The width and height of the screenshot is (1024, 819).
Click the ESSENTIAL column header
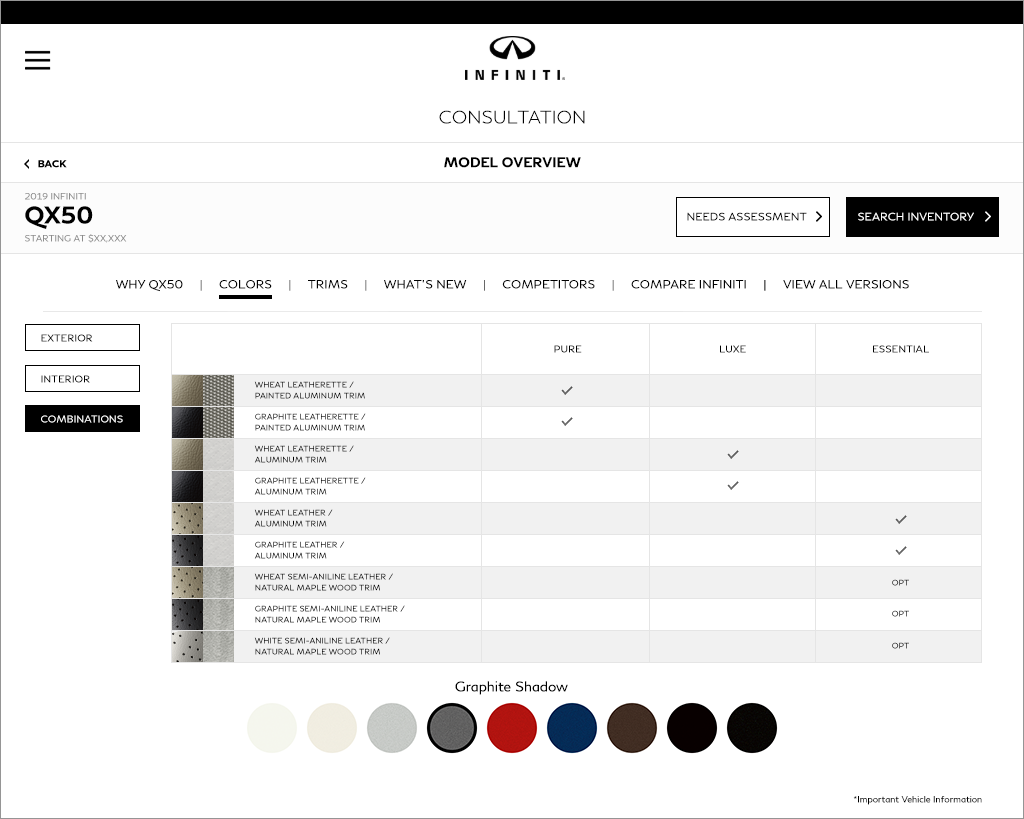900,349
